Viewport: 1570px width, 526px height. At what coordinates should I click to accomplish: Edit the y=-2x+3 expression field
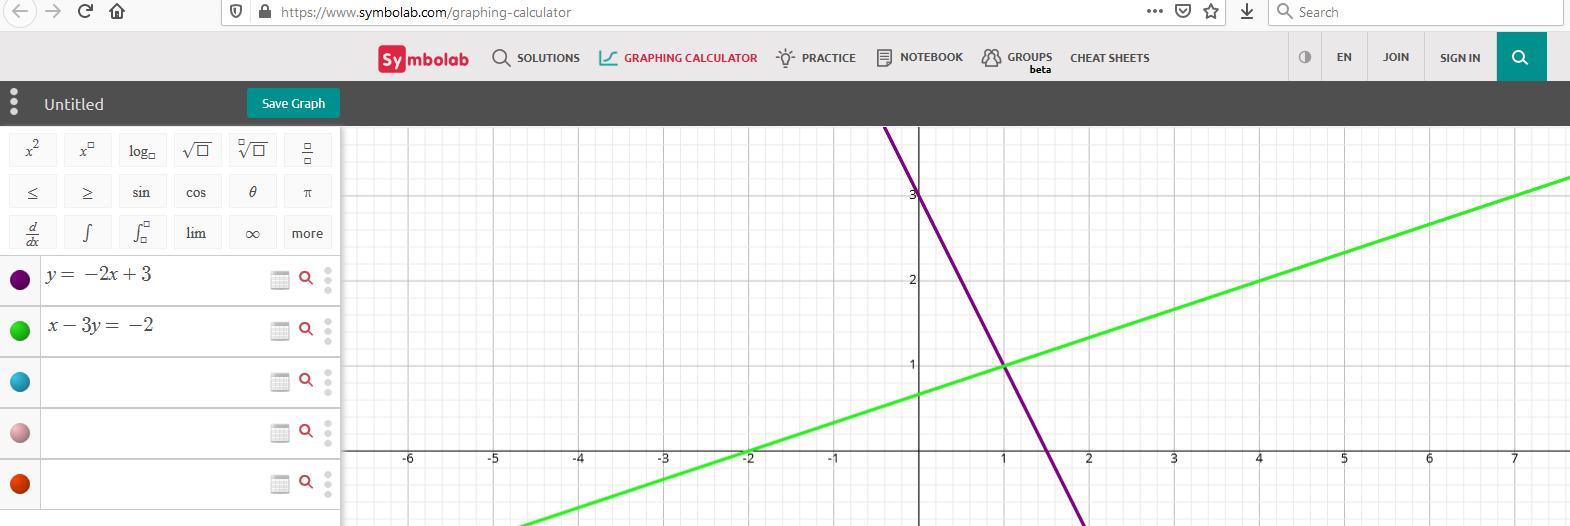(155, 280)
